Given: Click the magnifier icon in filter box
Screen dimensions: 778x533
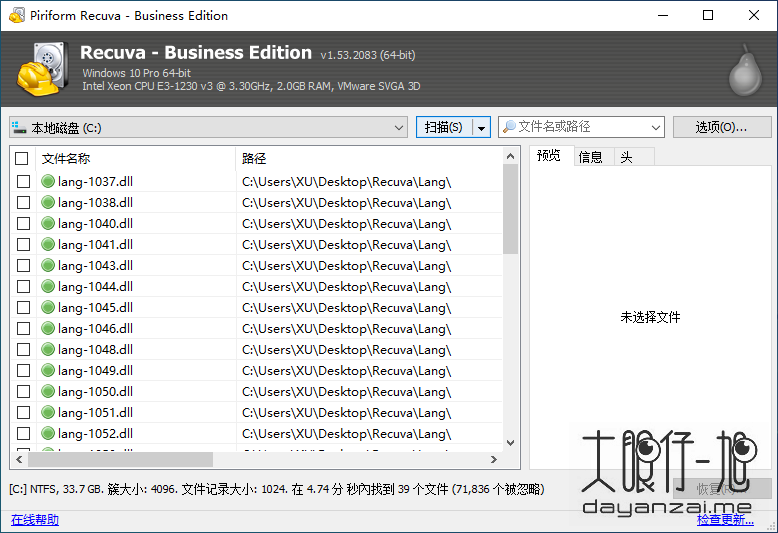Looking at the screenshot, I should tap(509, 127).
